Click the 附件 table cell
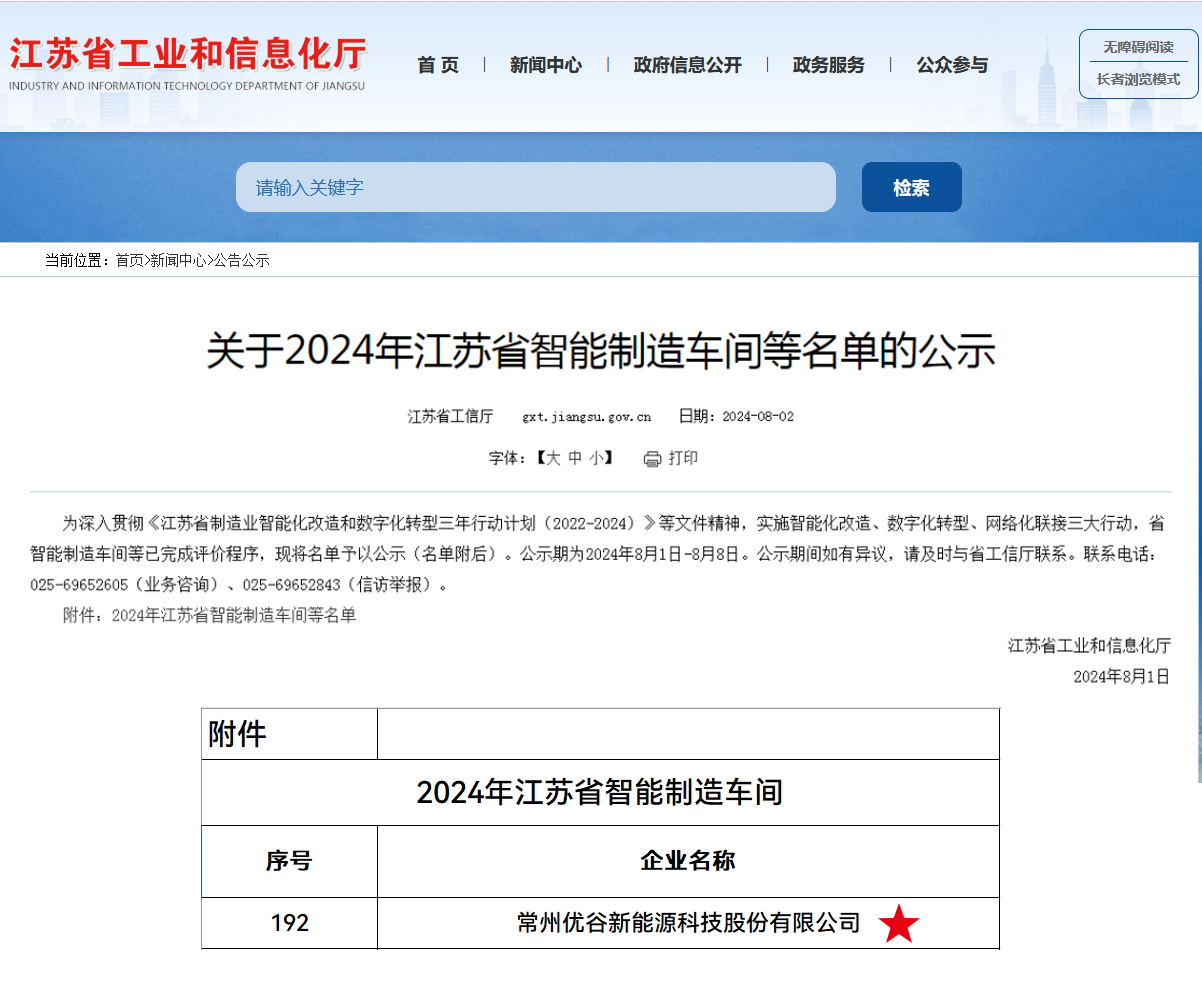The height and width of the screenshot is (1000, 1202). 289,734
